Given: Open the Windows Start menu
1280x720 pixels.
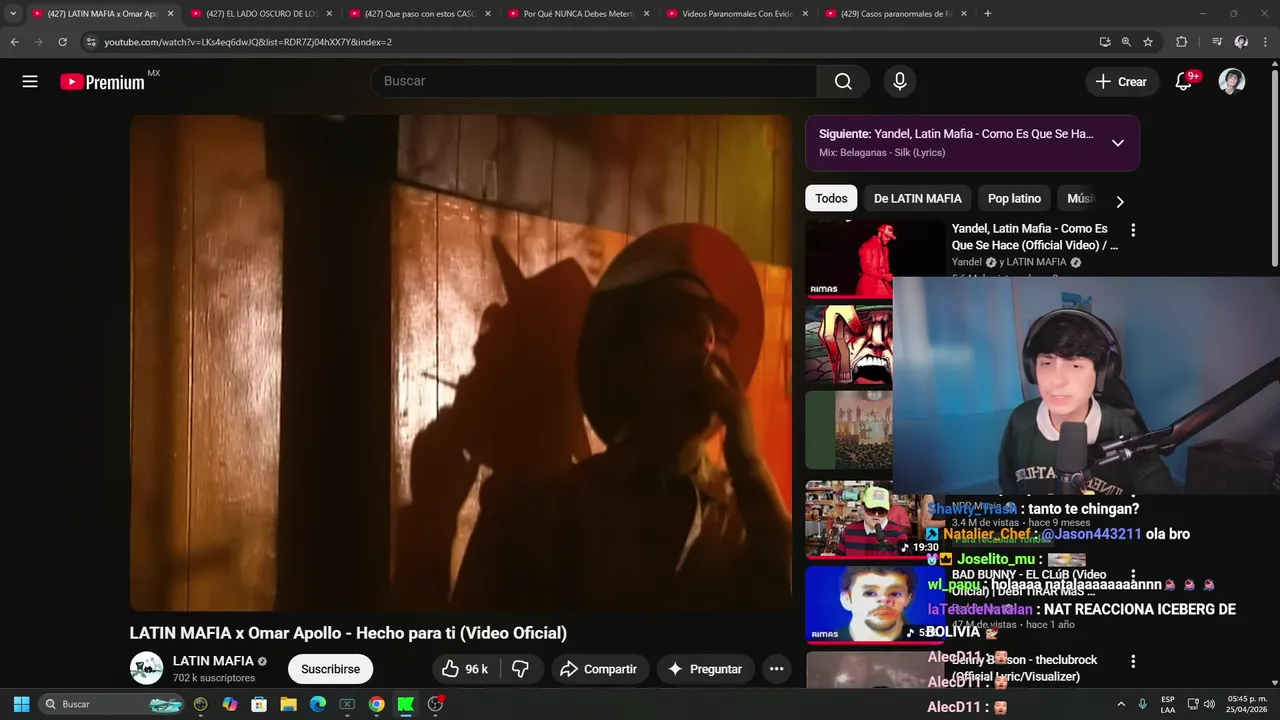Looking at the screenshot, I should pyautogui.click(x=21, y=704).
